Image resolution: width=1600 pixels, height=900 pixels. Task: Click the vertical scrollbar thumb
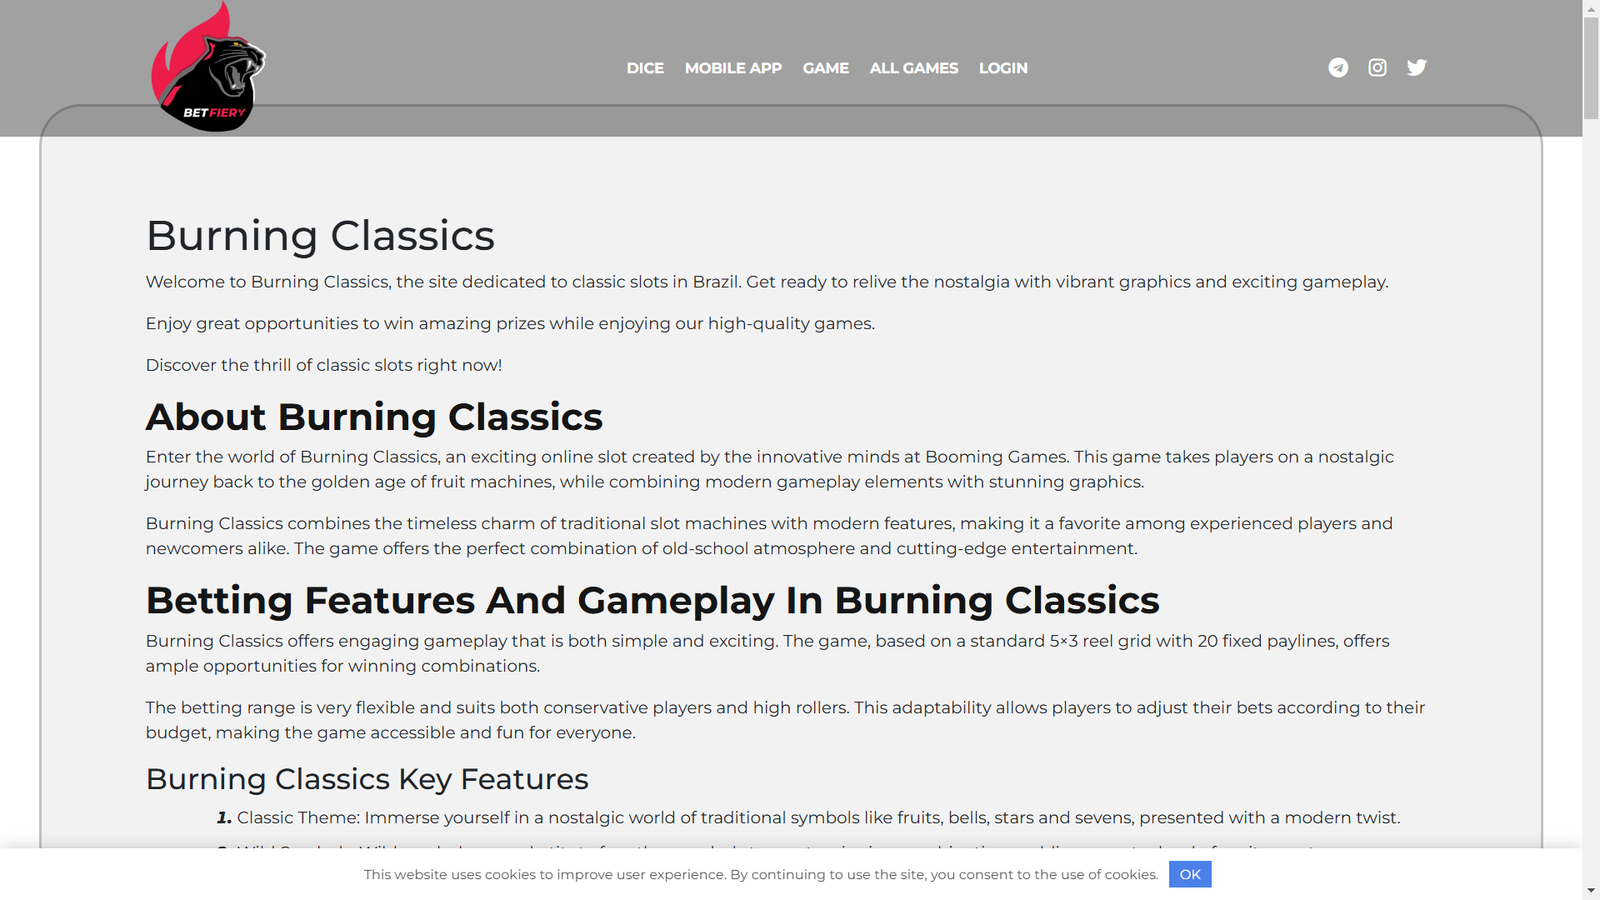[x=1591, y=70]
